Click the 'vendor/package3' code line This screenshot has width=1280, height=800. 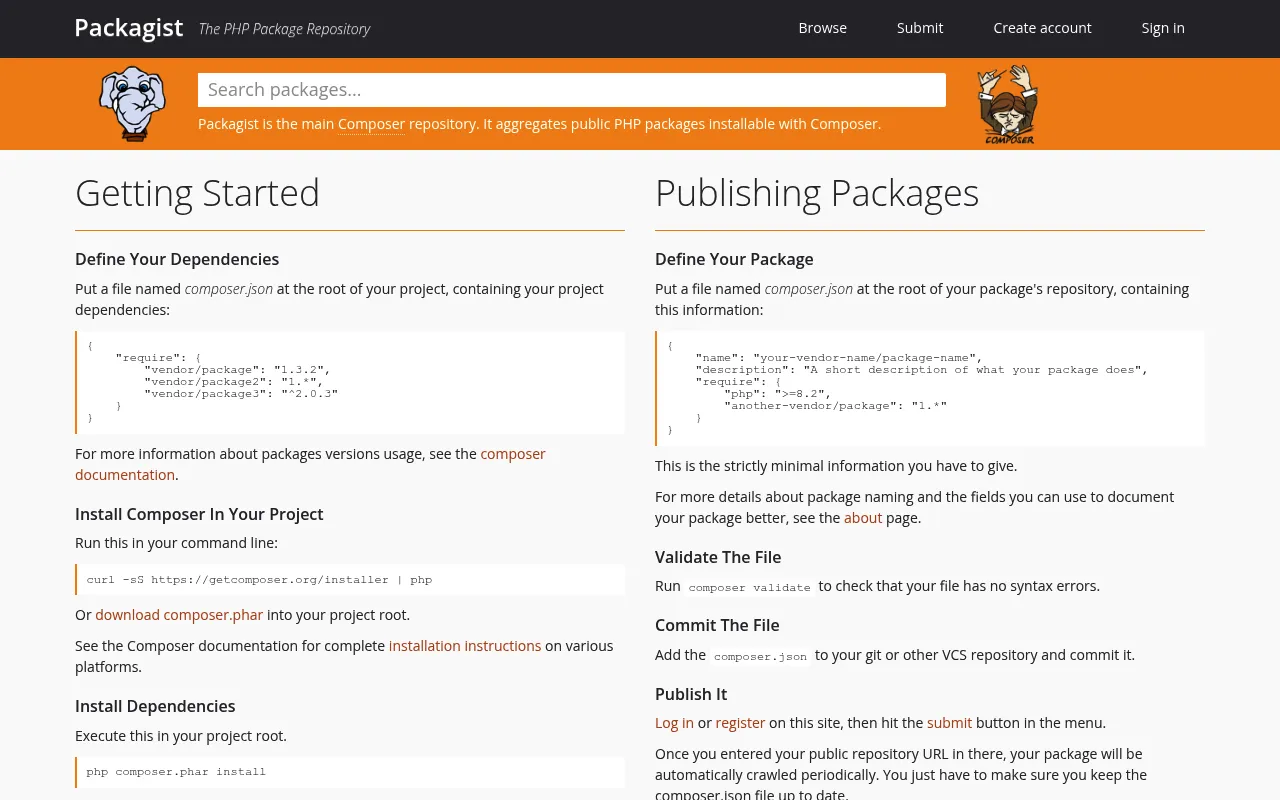241,393
